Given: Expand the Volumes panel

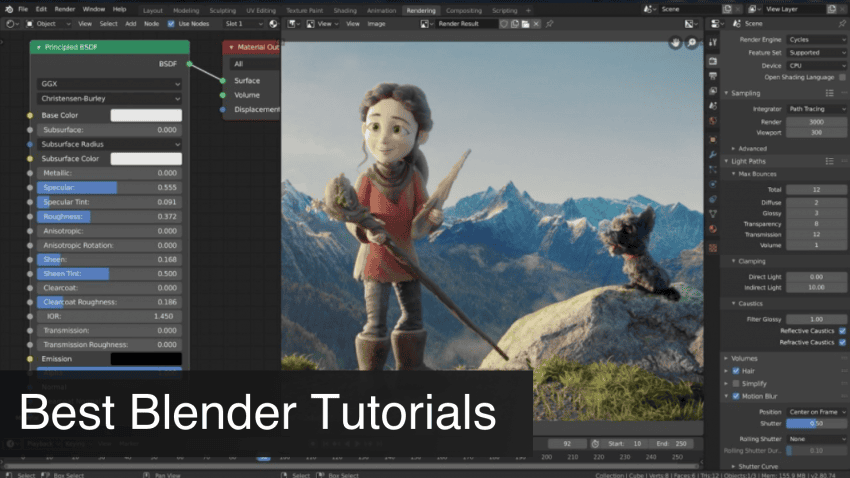Looking at the screenshot, I should (x=726, y=358).
